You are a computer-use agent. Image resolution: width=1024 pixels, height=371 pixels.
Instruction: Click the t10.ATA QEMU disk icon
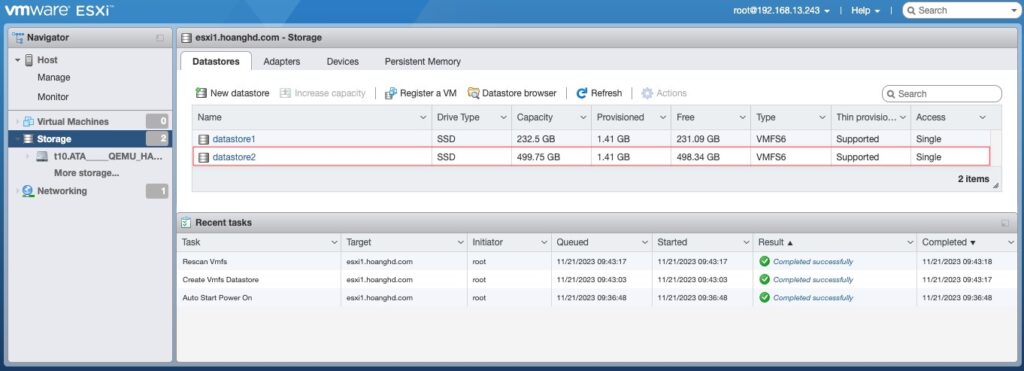(42, 157)
